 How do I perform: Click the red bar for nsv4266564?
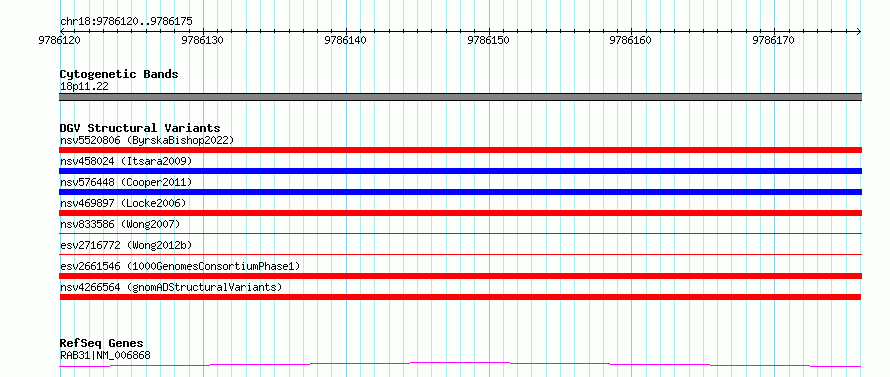pyautogui.click(x=460, y=297)
